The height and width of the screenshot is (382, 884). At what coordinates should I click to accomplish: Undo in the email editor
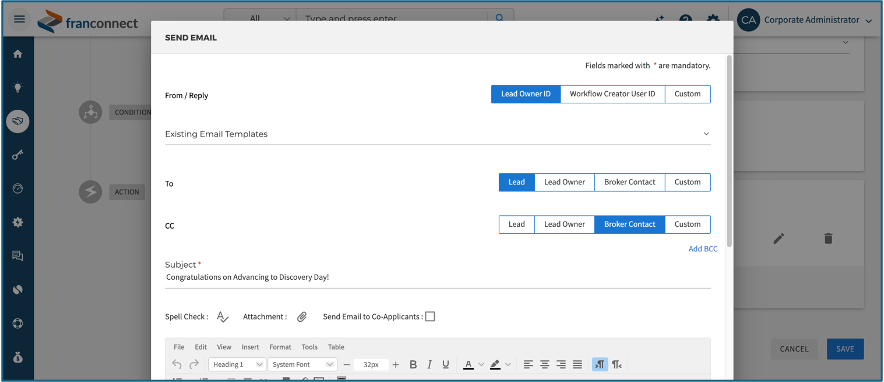tap(177, 365)
